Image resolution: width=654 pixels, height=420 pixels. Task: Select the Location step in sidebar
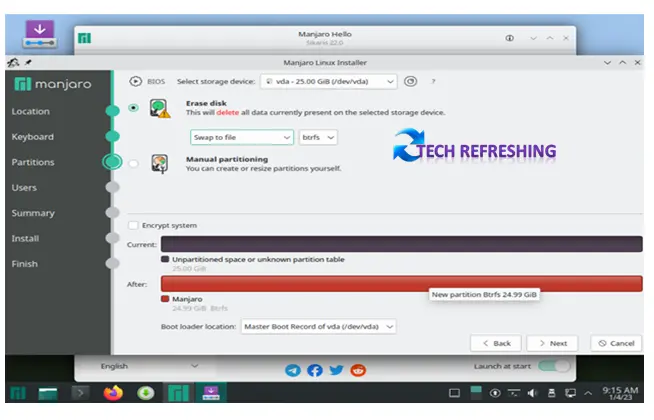(x=31, y=112)
